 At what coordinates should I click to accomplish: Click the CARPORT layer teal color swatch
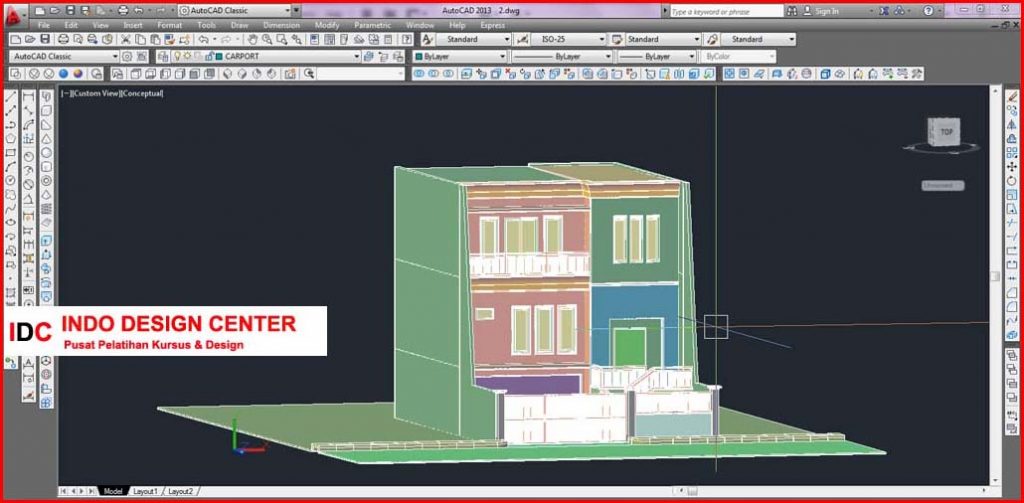[219, 57]
